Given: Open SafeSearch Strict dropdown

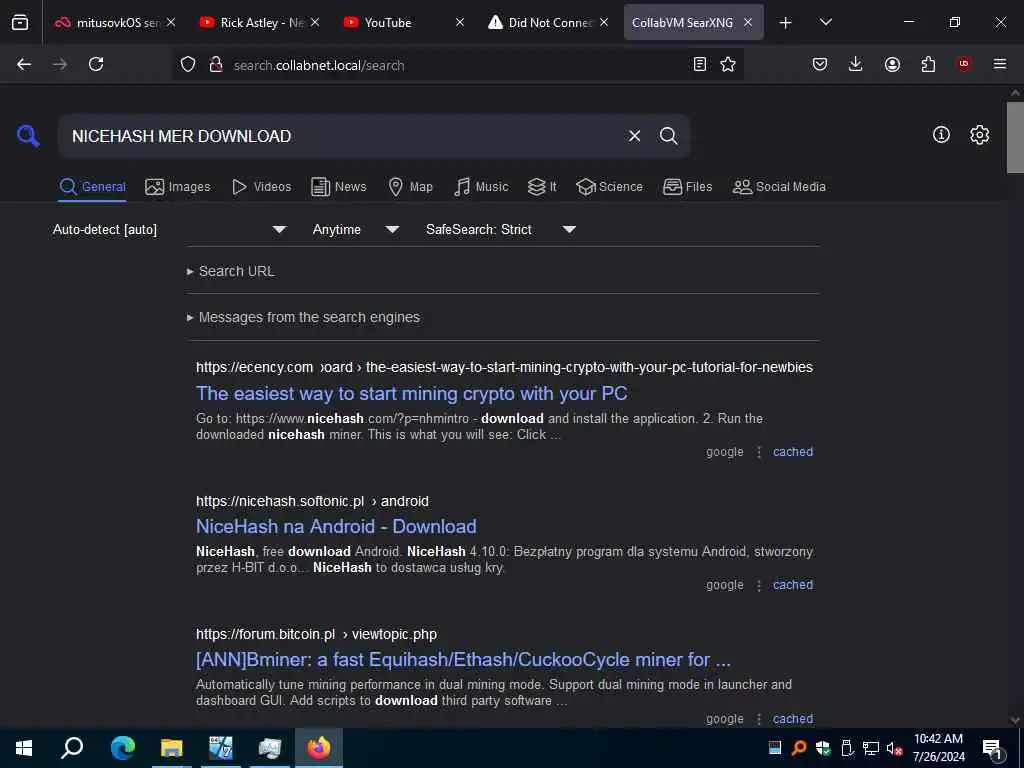Looking at the screenshot, I should (500, 229).
